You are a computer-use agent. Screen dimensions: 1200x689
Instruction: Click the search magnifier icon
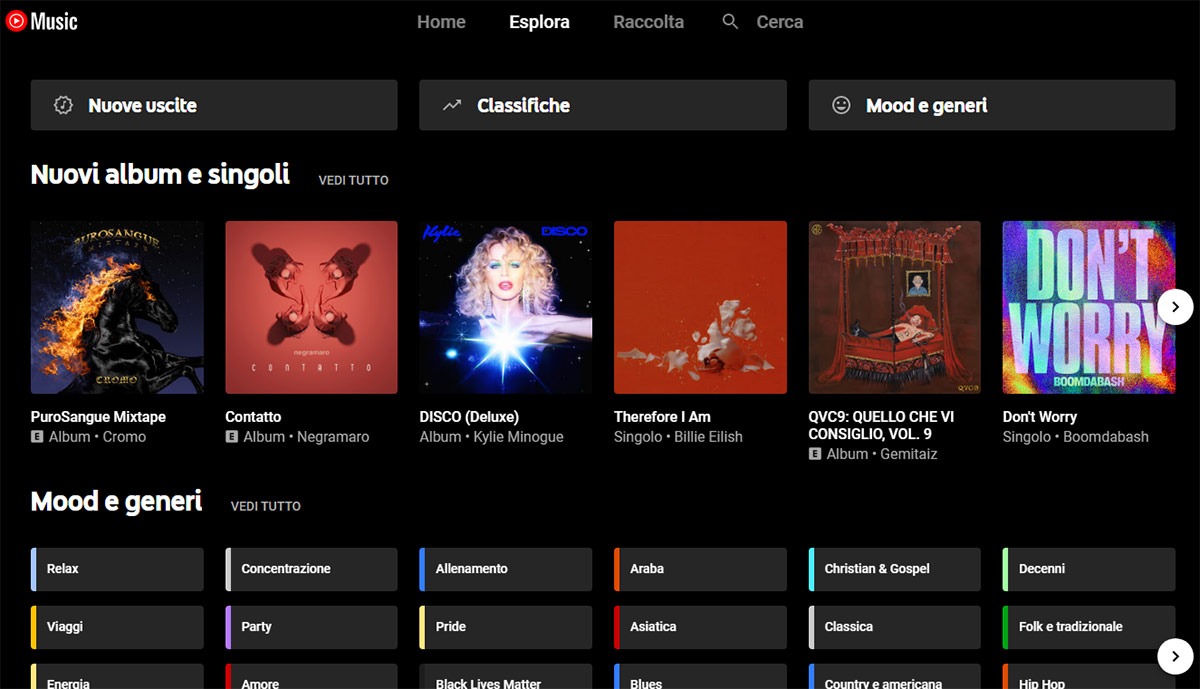(x=730, y=21)
